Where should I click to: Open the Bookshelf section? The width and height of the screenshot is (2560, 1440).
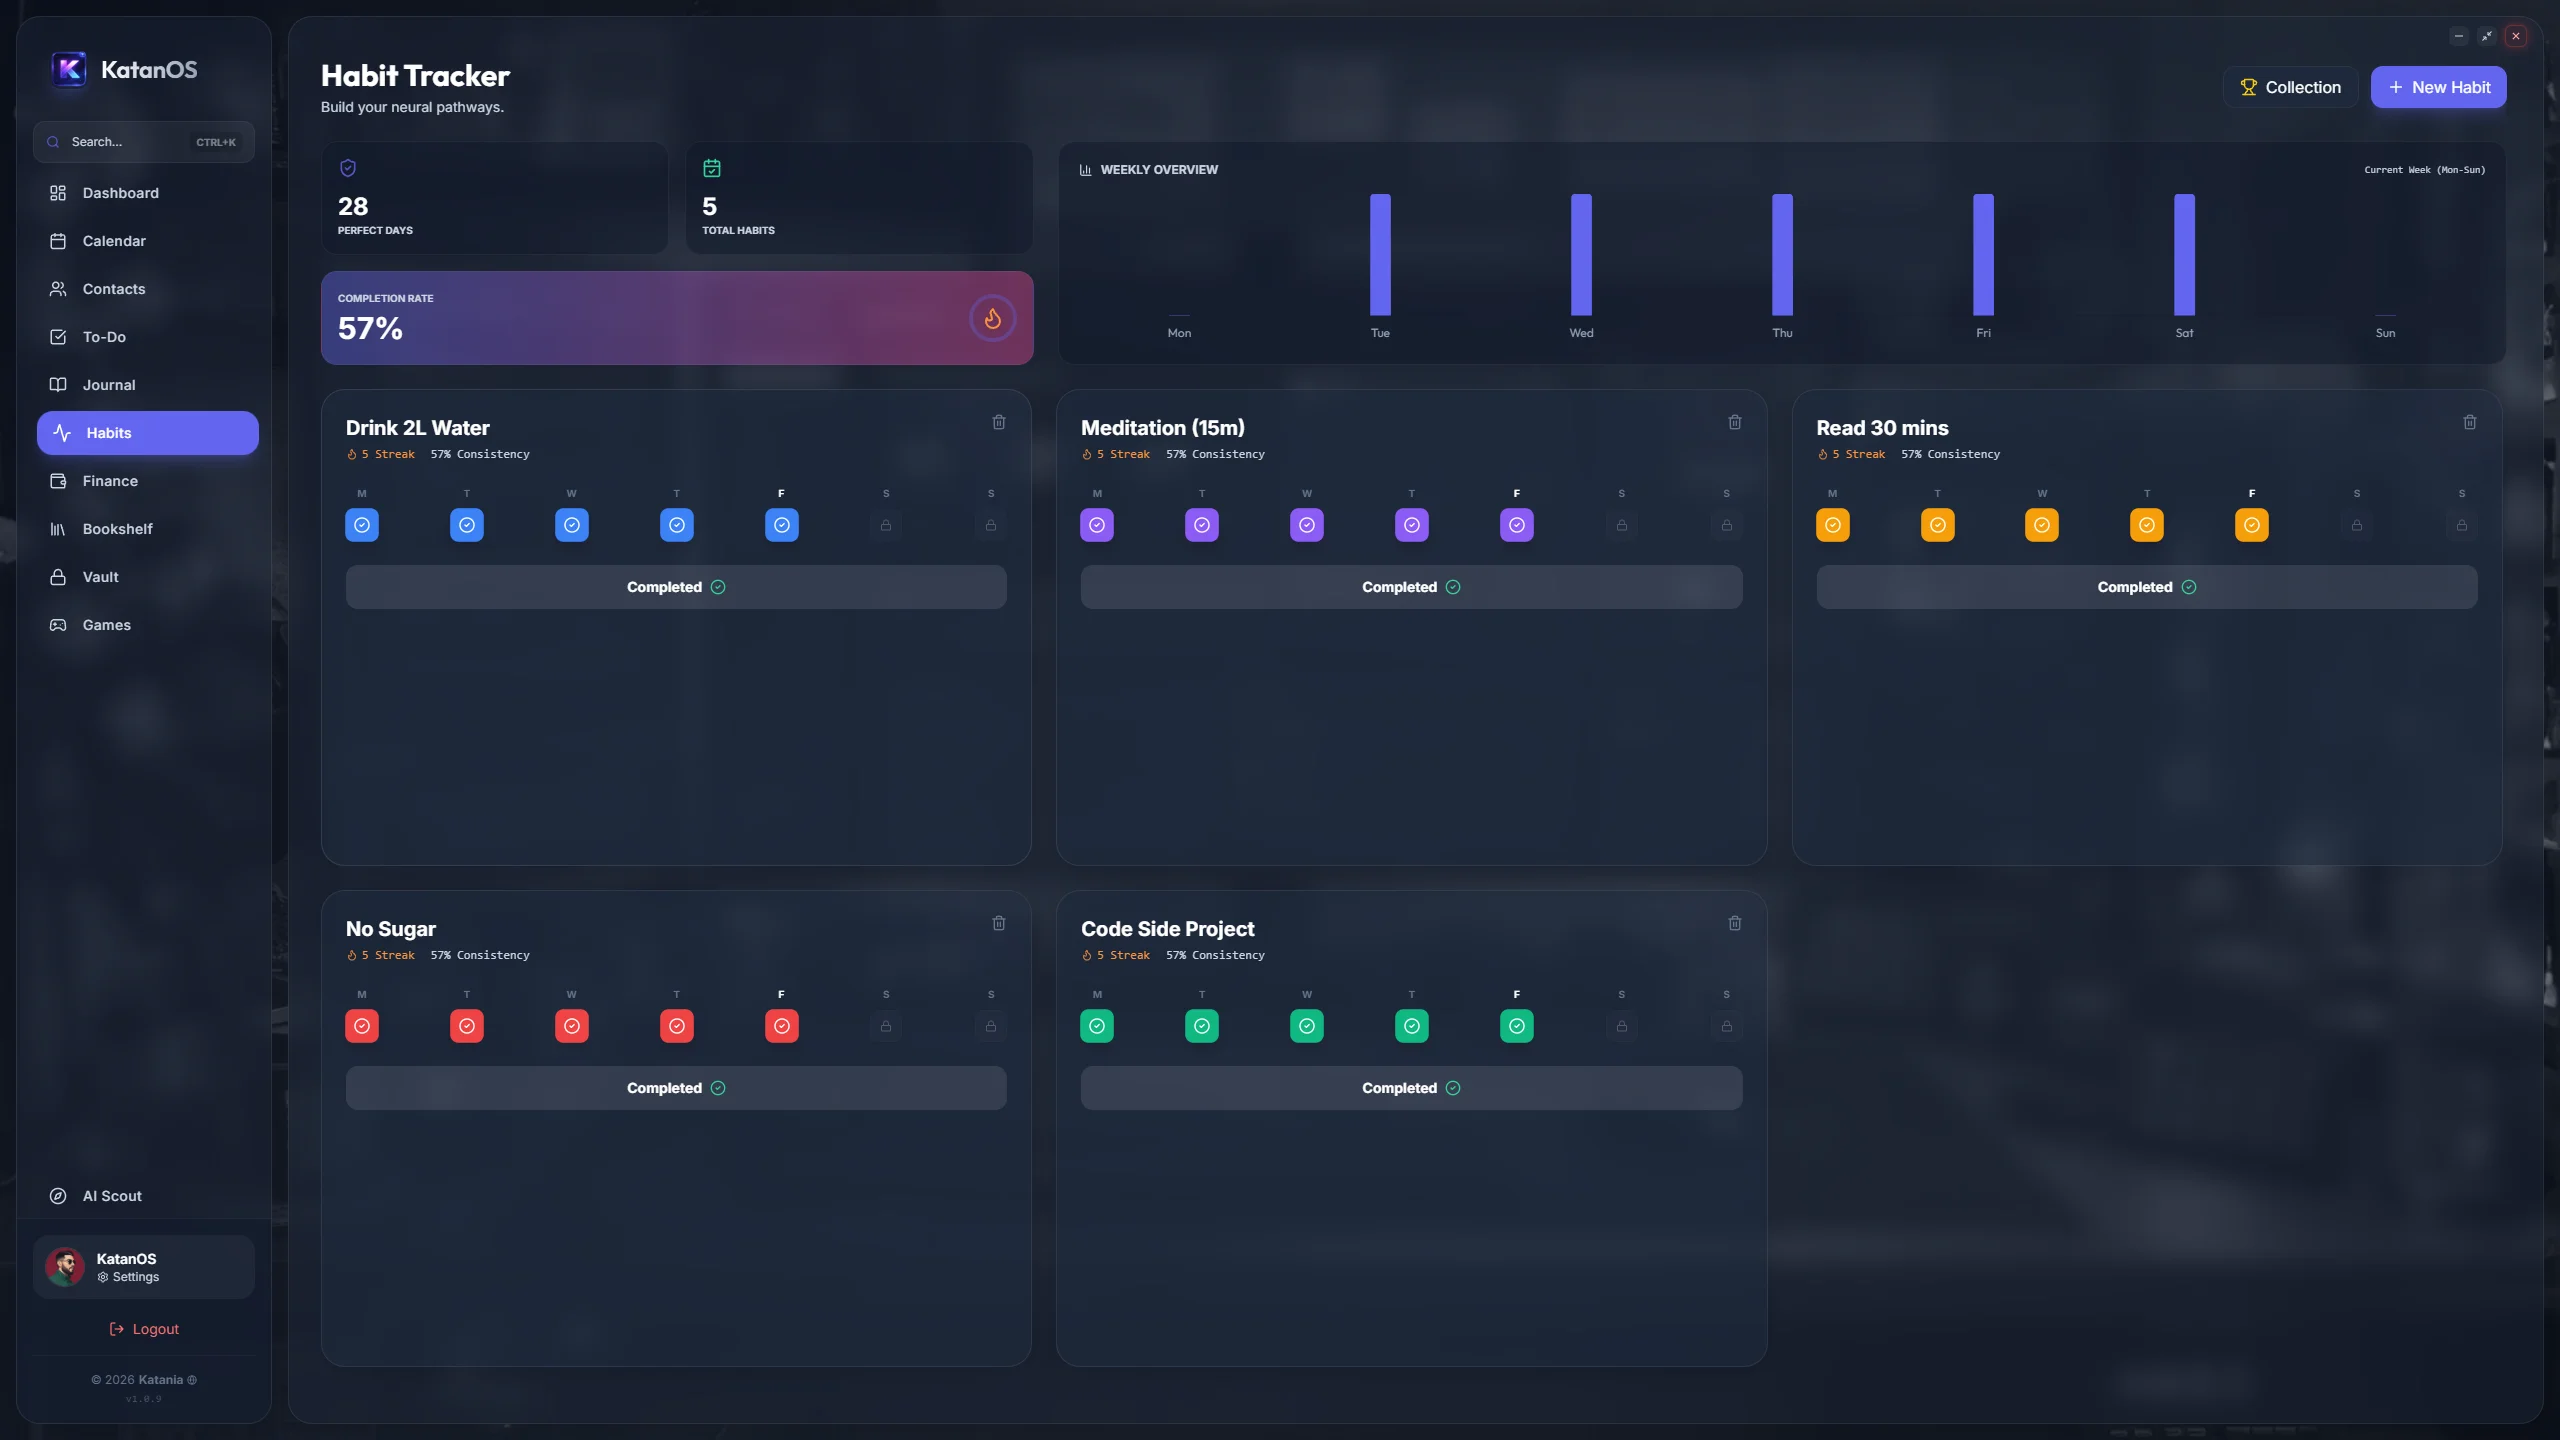tap(117, 528)
